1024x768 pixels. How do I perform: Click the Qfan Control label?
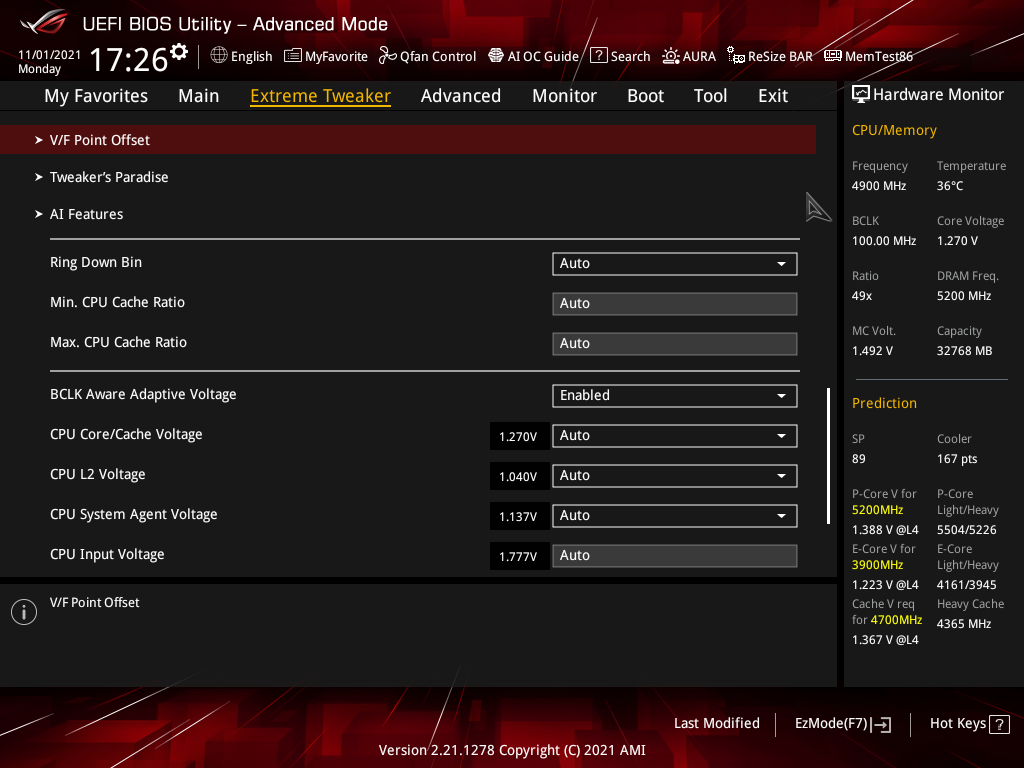coord(438,56)
